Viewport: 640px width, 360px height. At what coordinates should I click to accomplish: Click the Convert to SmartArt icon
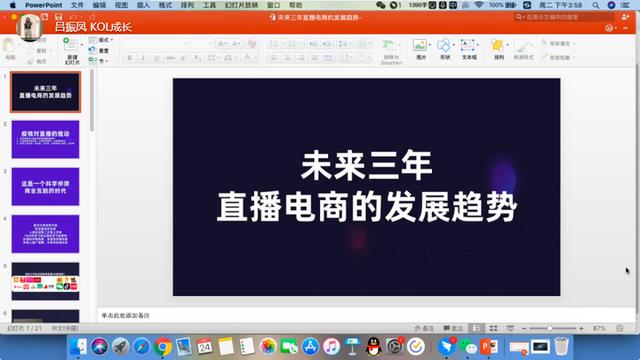click(x=391, y=51)
